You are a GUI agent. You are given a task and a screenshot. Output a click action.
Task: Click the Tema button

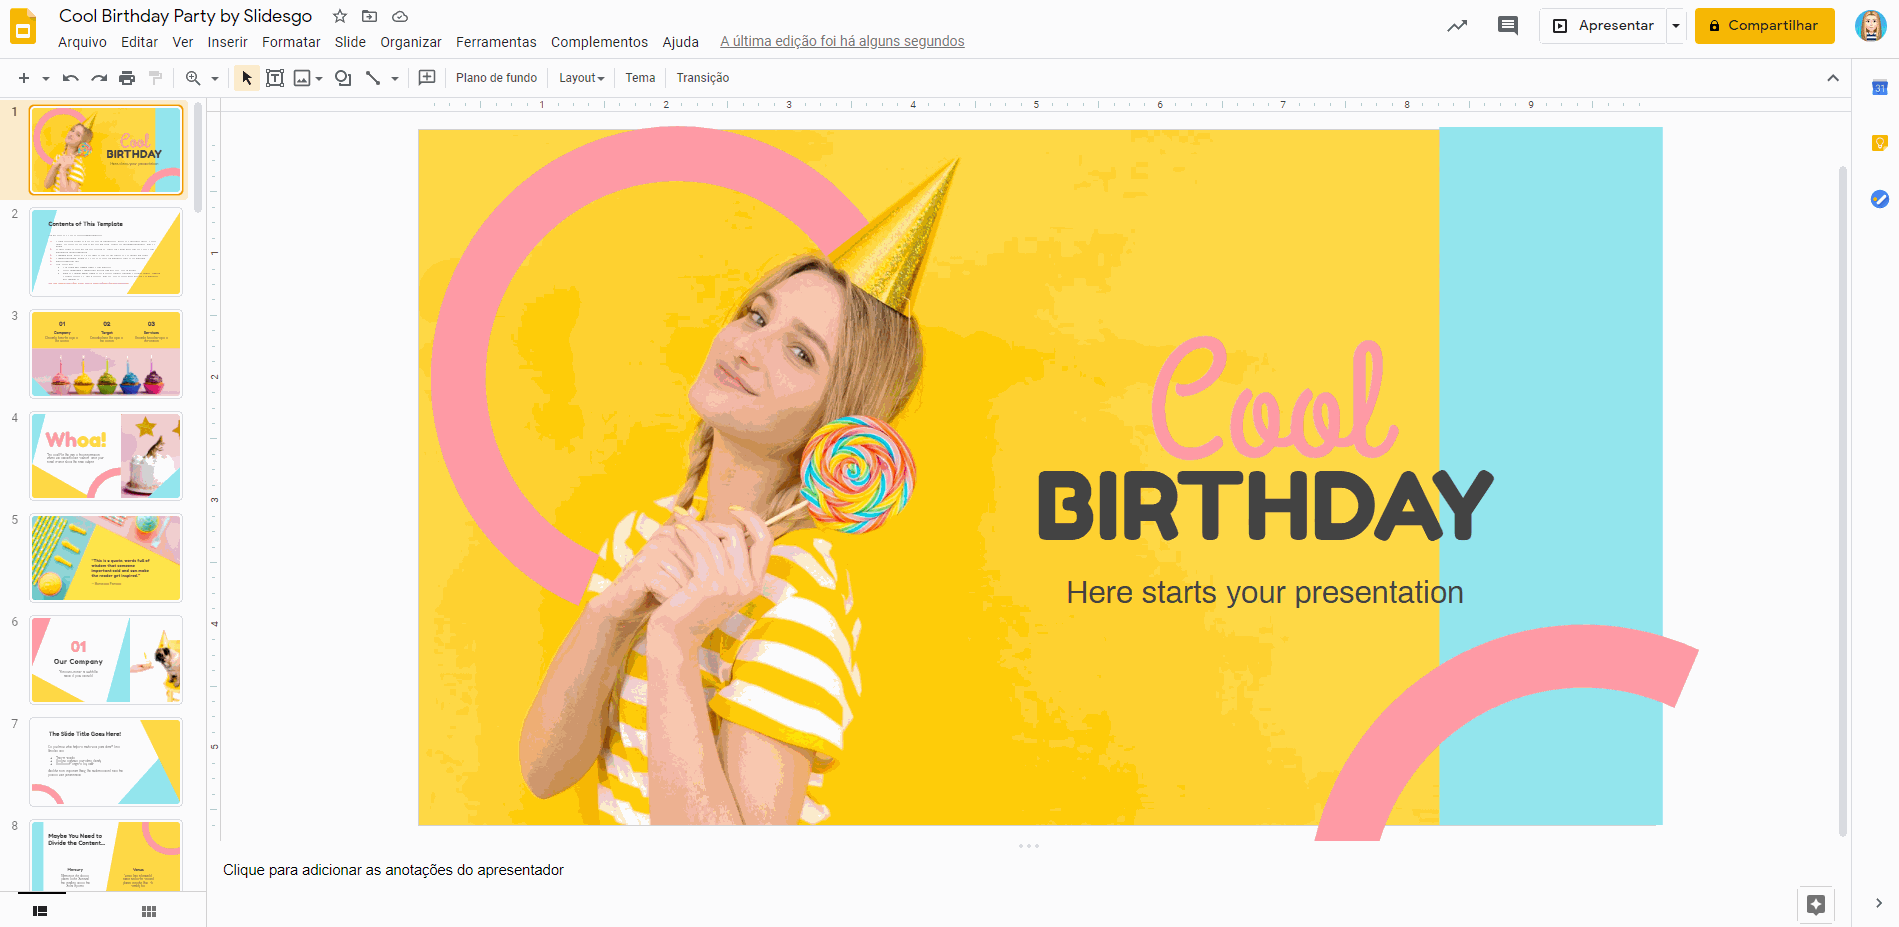pos(640,78)
